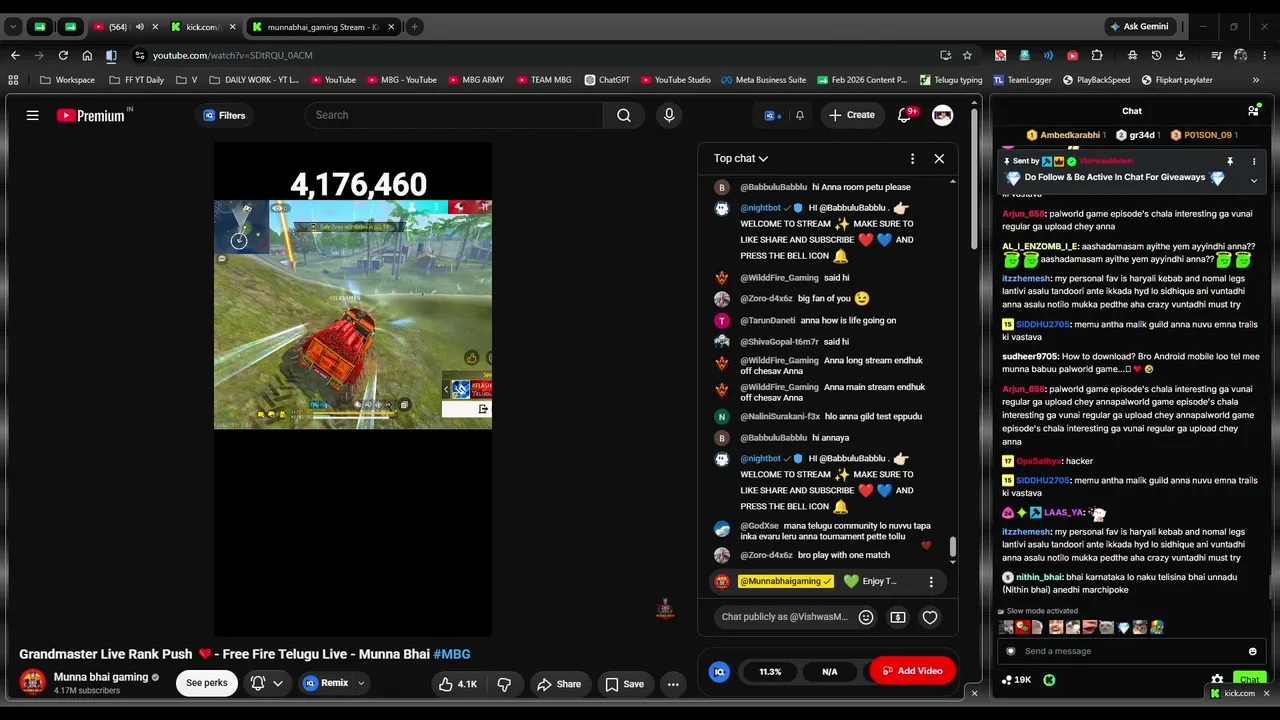Unpin the pinned Kick message
Screen dimensions: 1280x720
[x=1229, y=161]
